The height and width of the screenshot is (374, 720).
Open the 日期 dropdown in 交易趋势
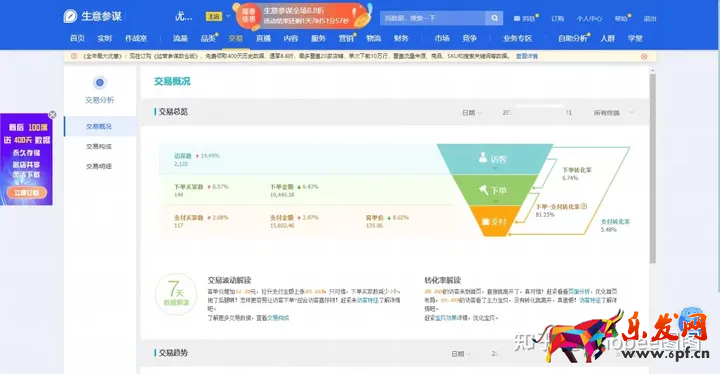(461, 354)
